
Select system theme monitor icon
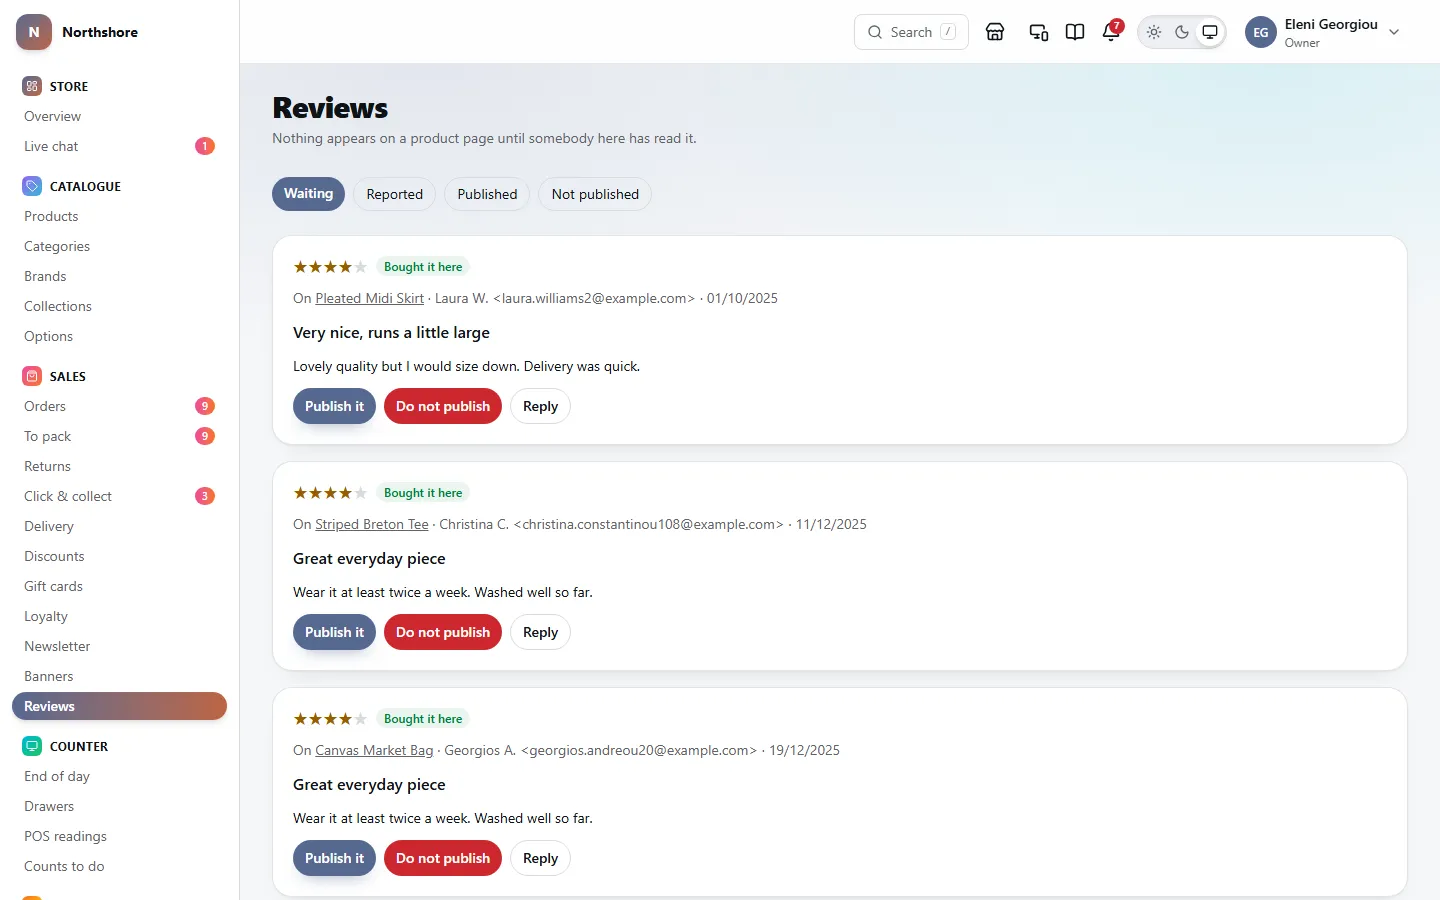(1210, 32)
